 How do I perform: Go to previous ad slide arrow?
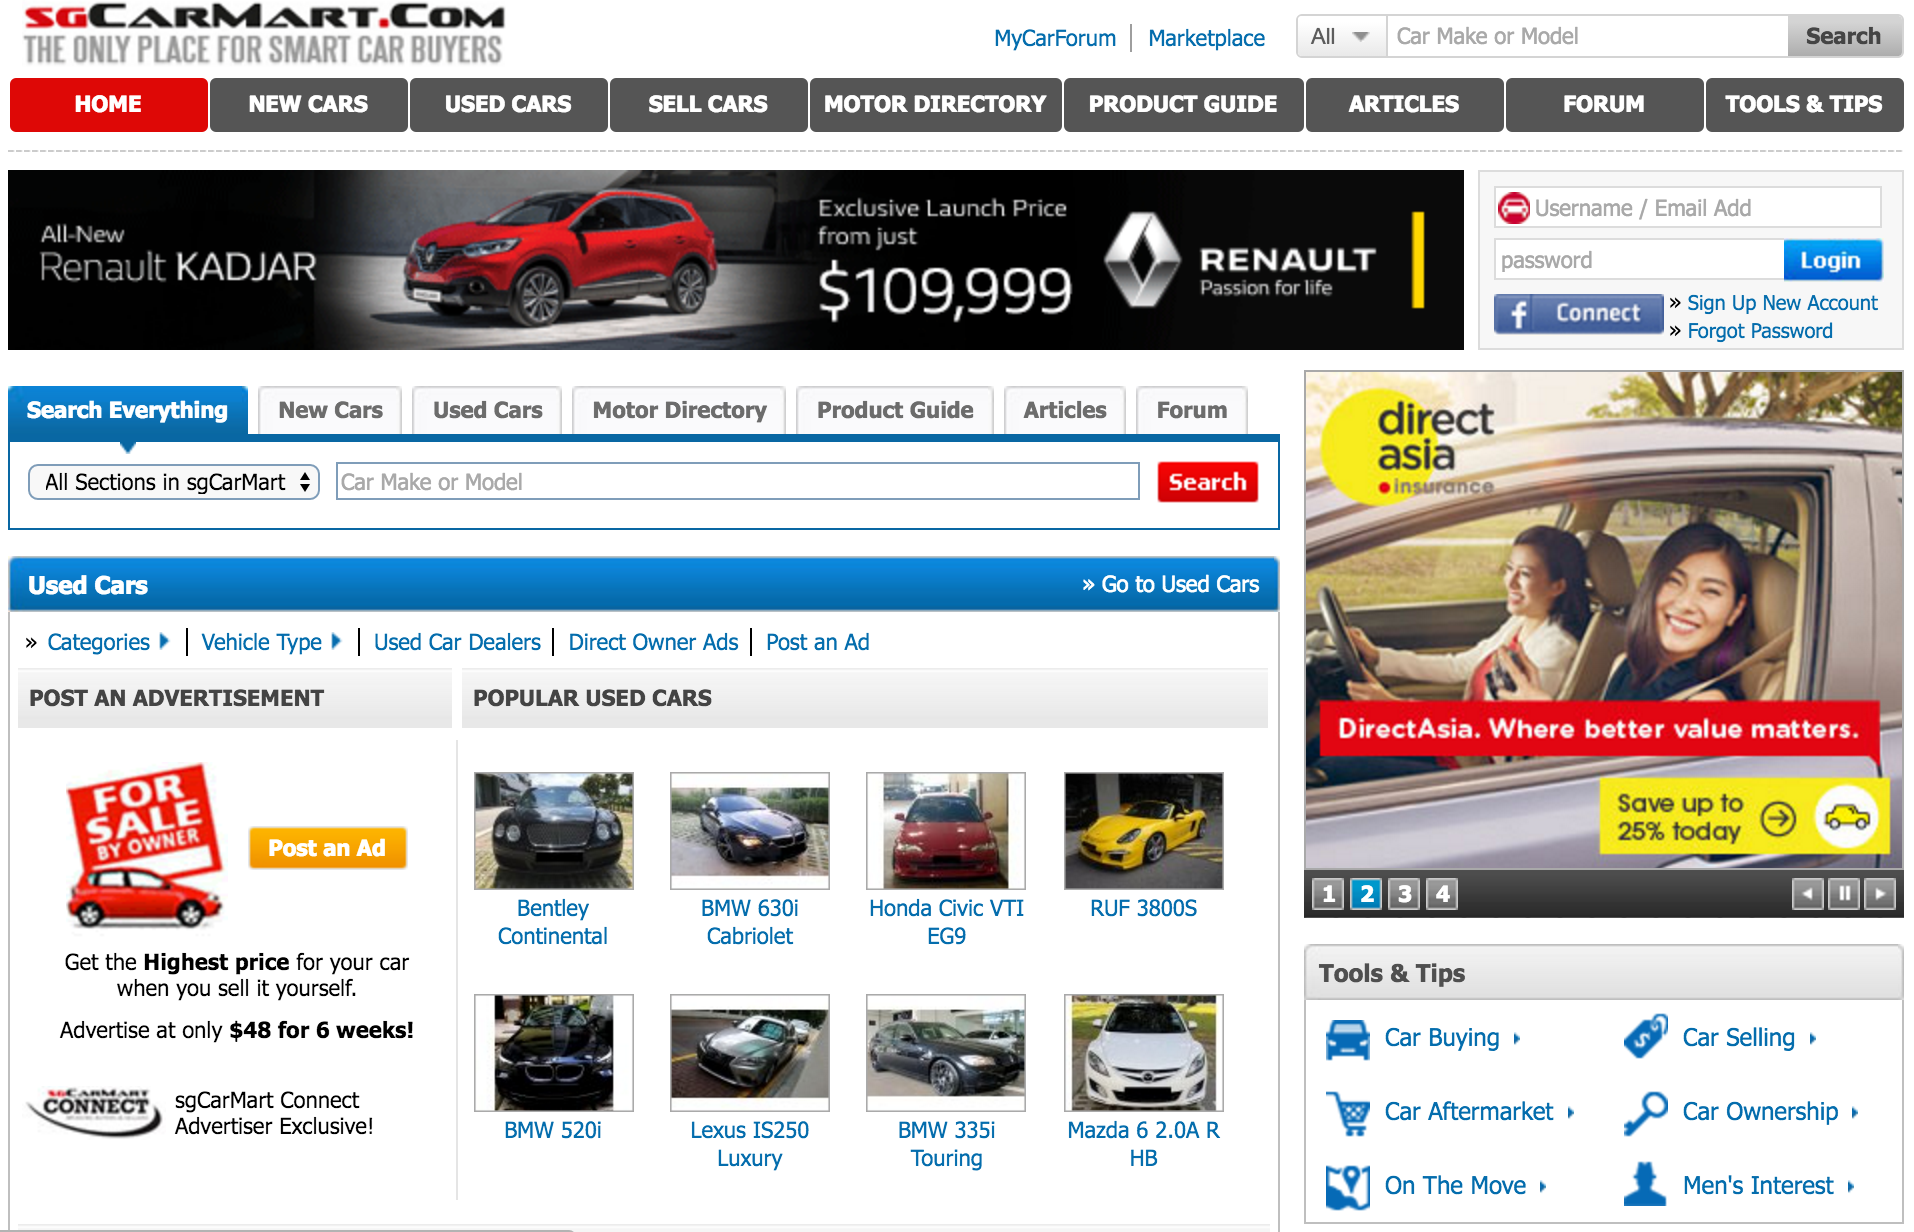tap(1807, 894)
